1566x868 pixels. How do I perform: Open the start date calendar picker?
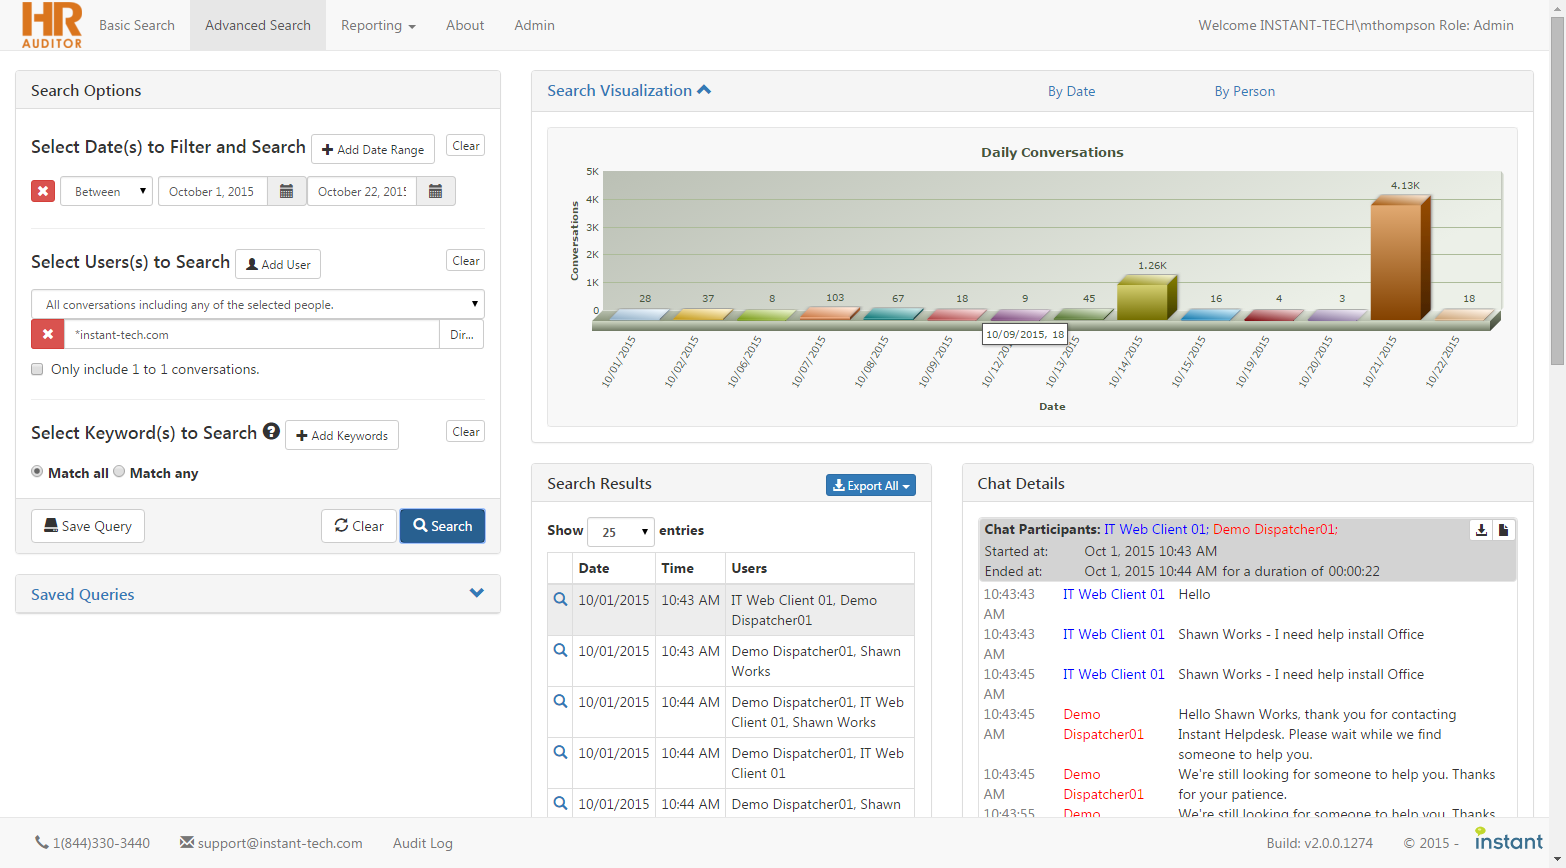[x=287, y=191]
